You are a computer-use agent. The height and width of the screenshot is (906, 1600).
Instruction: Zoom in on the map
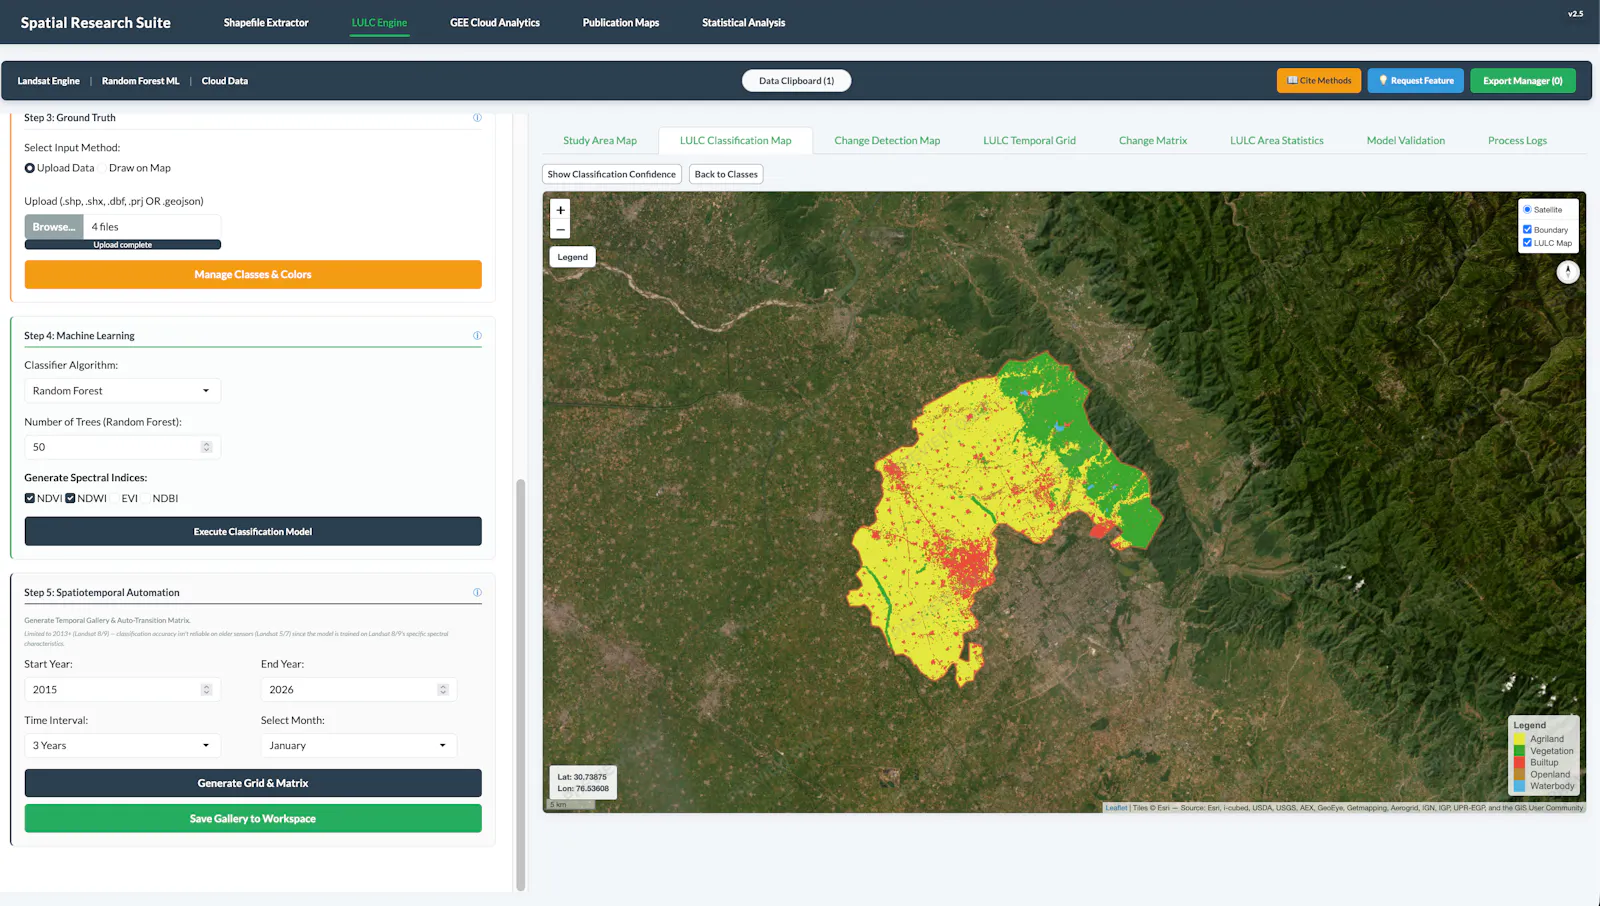pos(561,210)
